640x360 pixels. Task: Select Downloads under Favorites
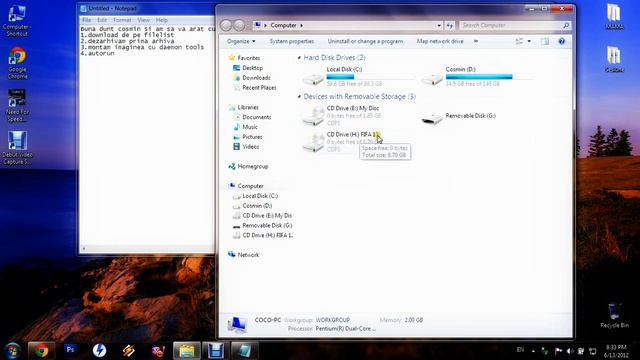[x=256, y=78]
